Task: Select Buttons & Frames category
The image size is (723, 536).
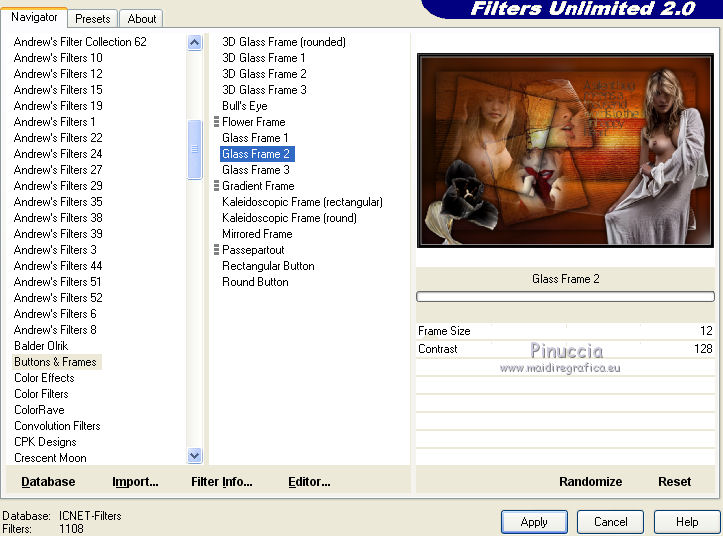Action: point(55,362)
